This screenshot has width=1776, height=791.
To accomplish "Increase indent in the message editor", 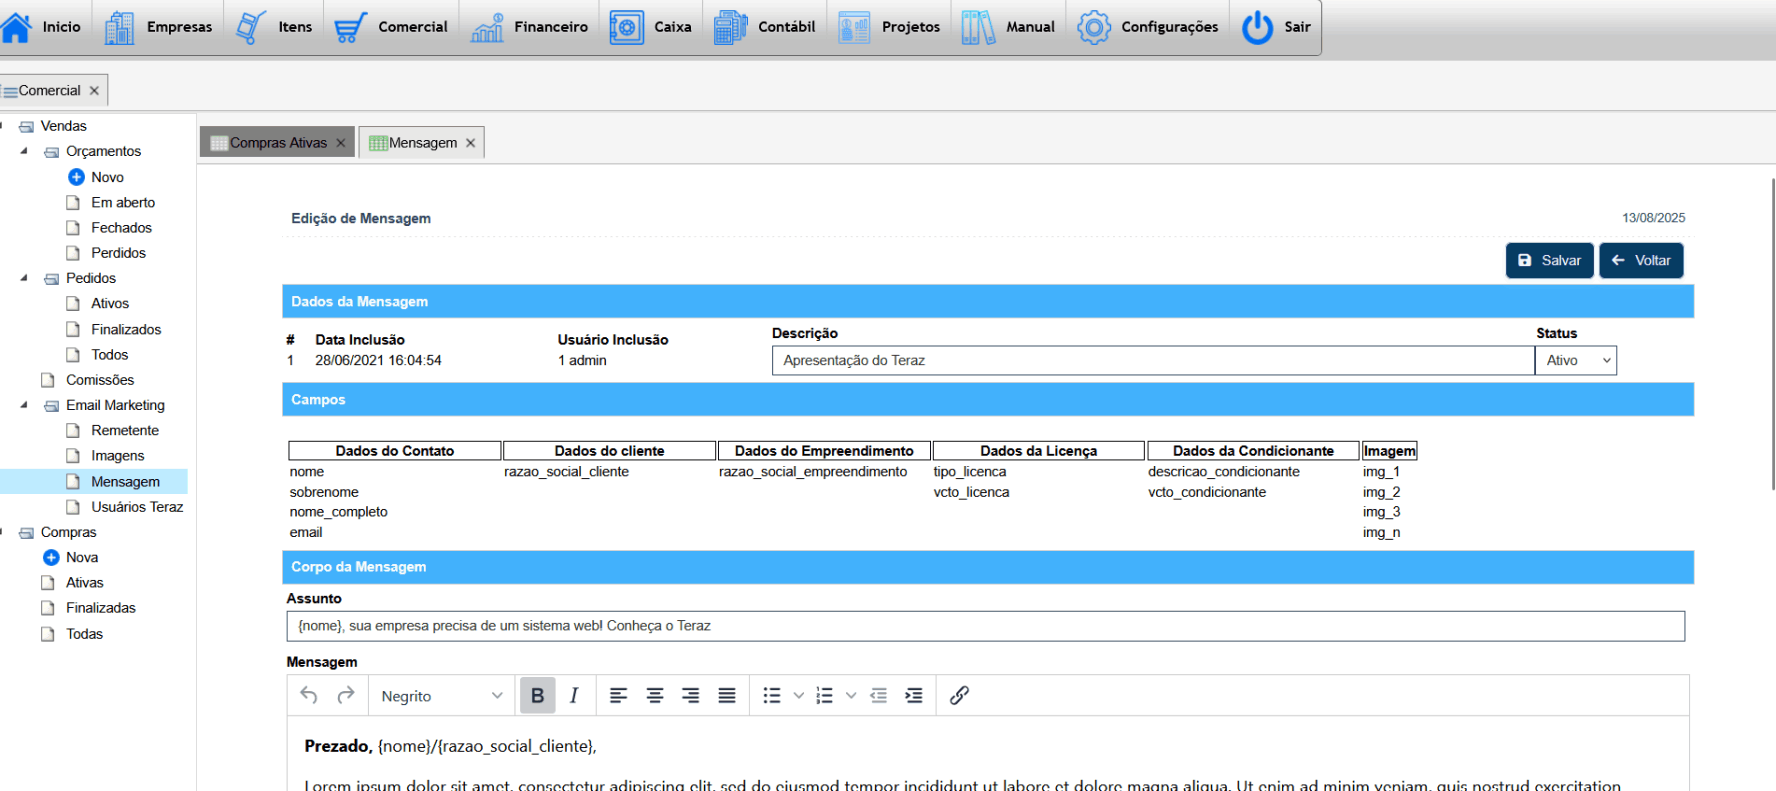I will [914, 695].
